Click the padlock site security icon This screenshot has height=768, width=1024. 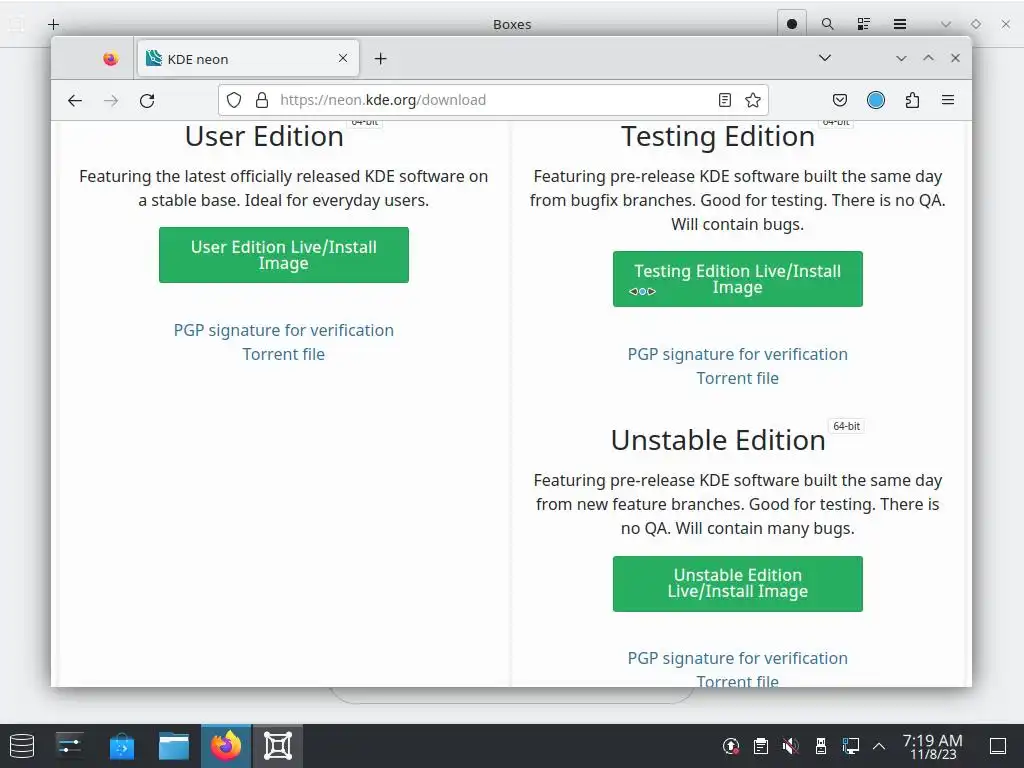(x=262, y=100)
